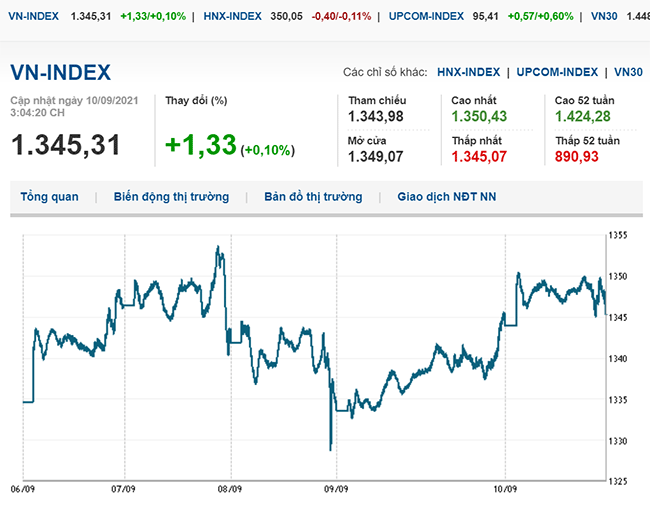Go to VN30 link beside Các chỉ số khác

coord(628,72)
